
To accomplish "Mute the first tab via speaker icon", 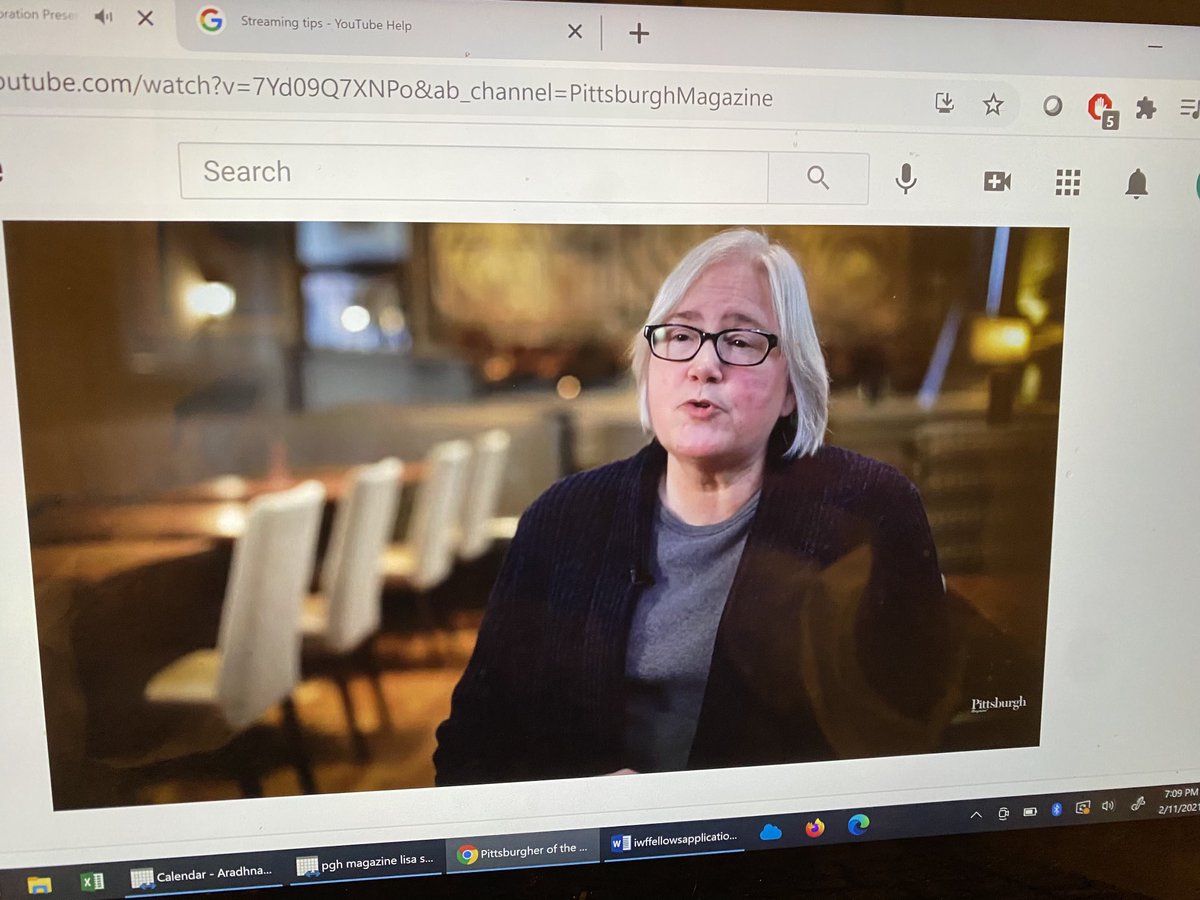I will pyautogui.click(x=103, y=17).
